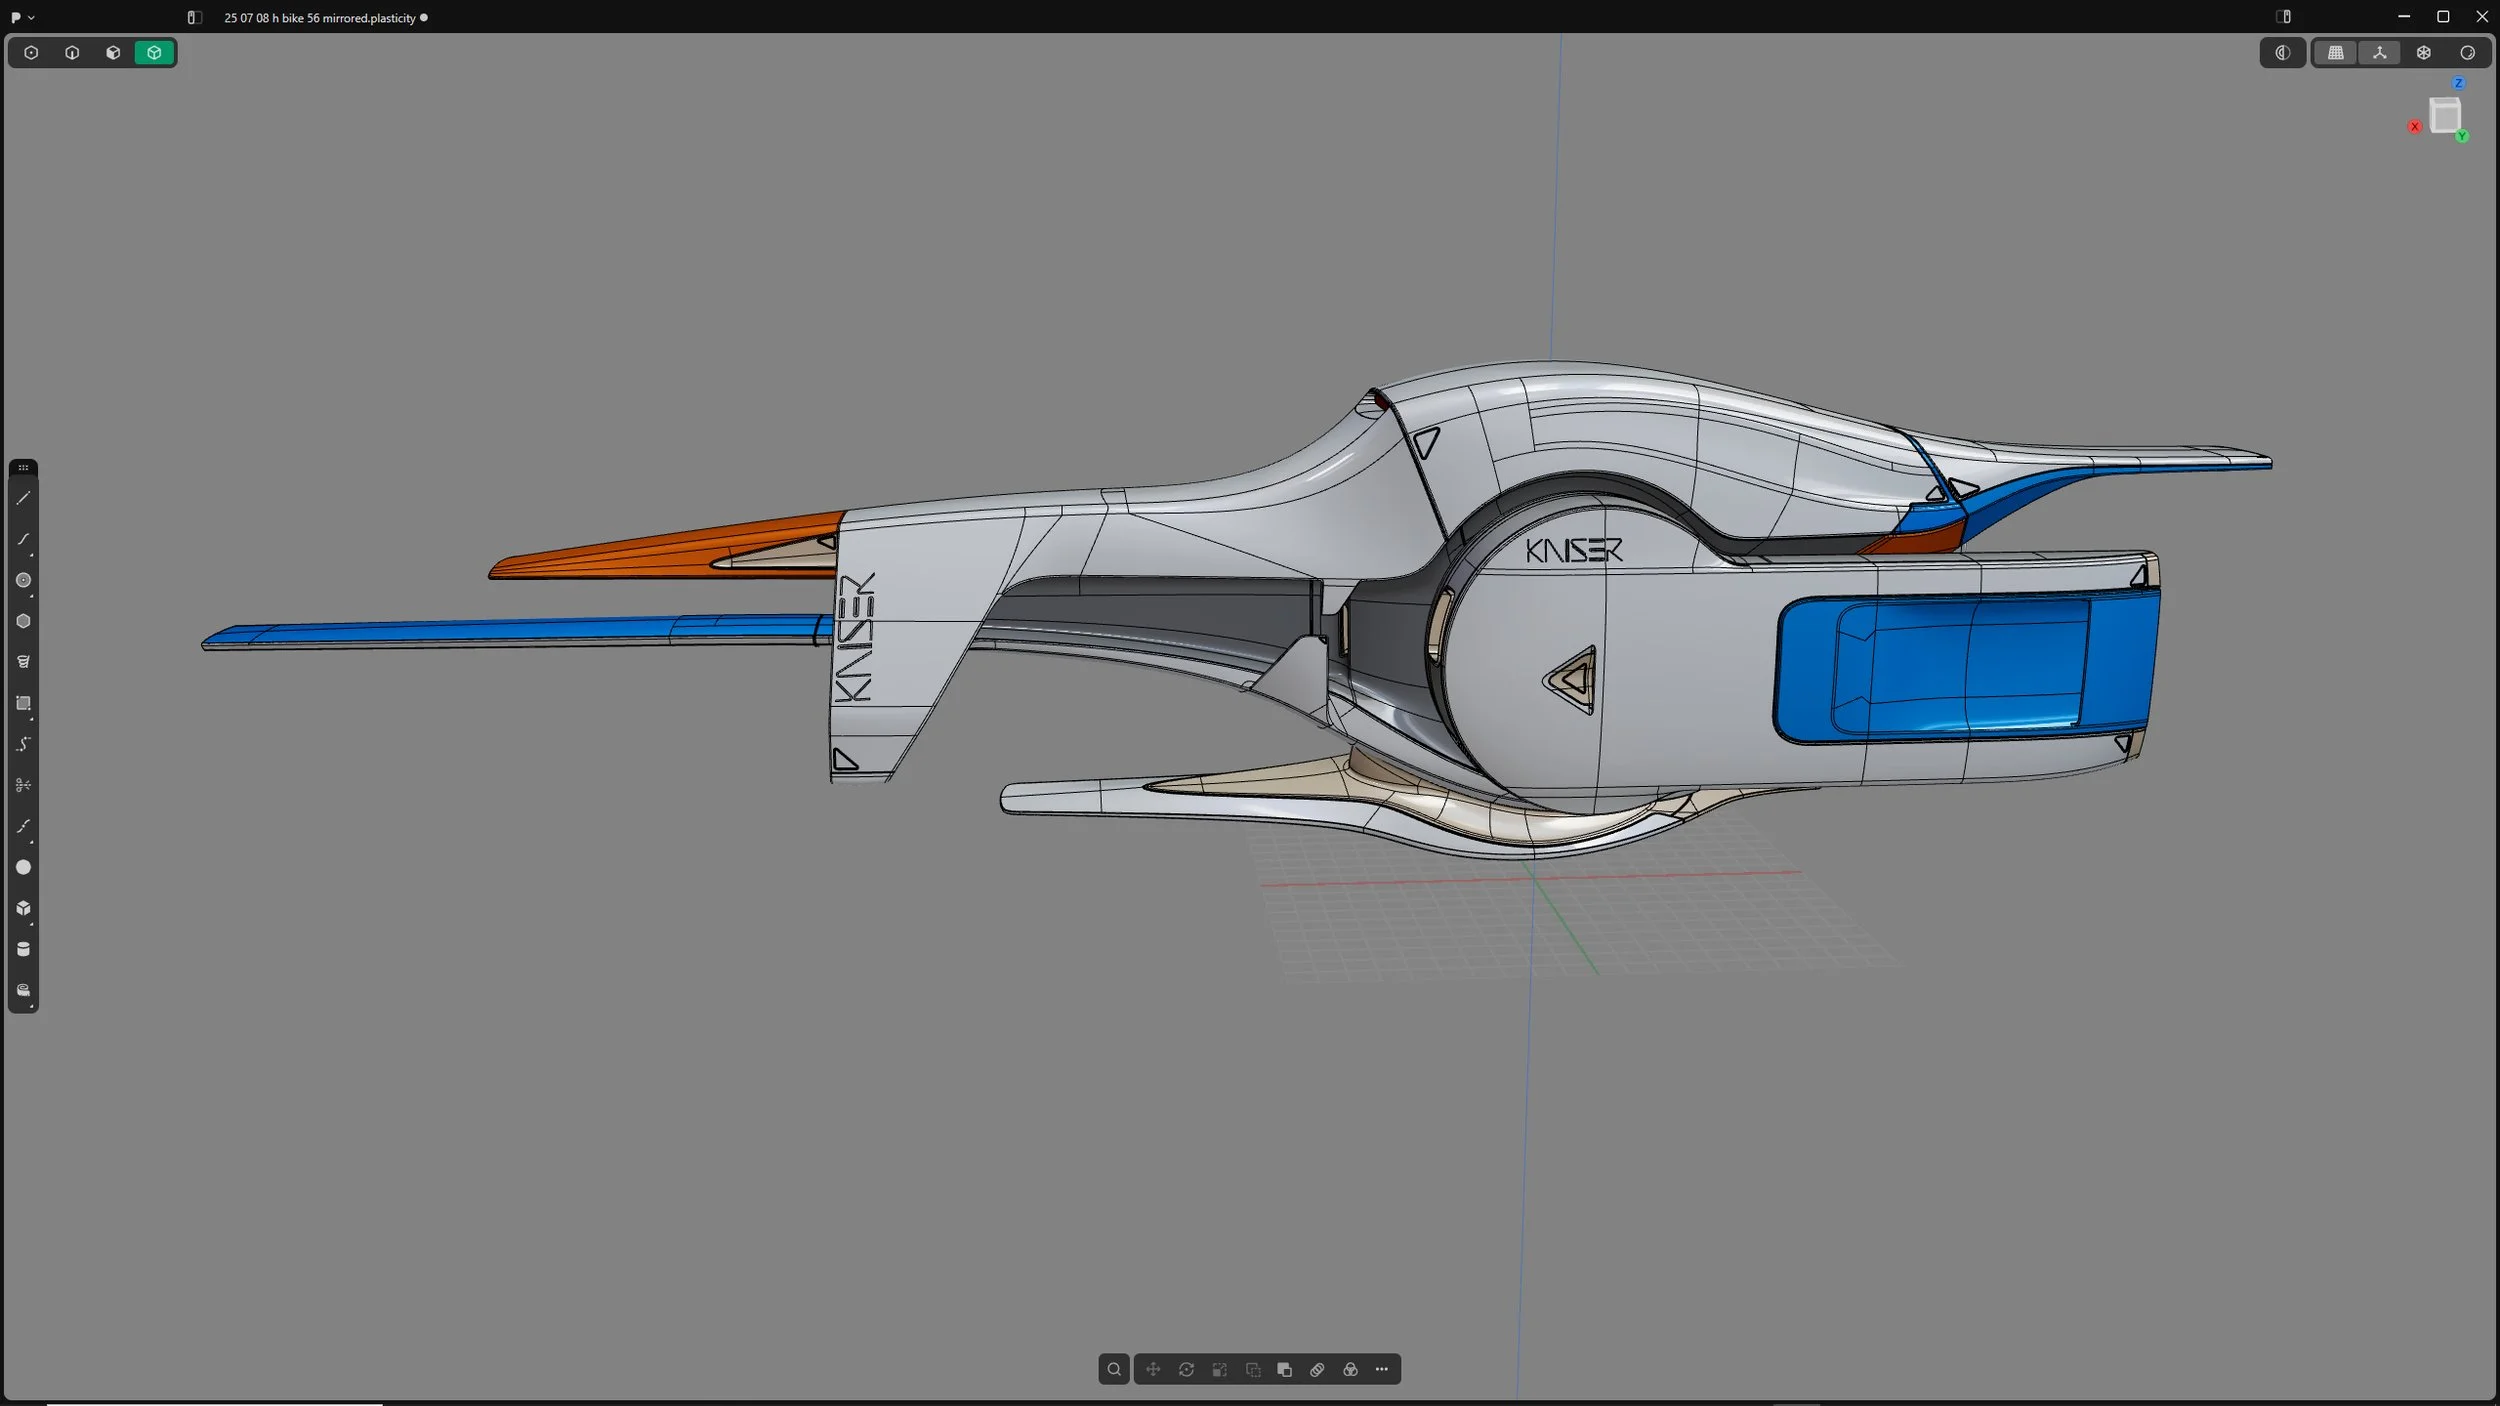Image resolution: width=2500 pixels, height=1406 pixels.
Task: Select the measure tape tool
Action: click(x=23, y=990)
